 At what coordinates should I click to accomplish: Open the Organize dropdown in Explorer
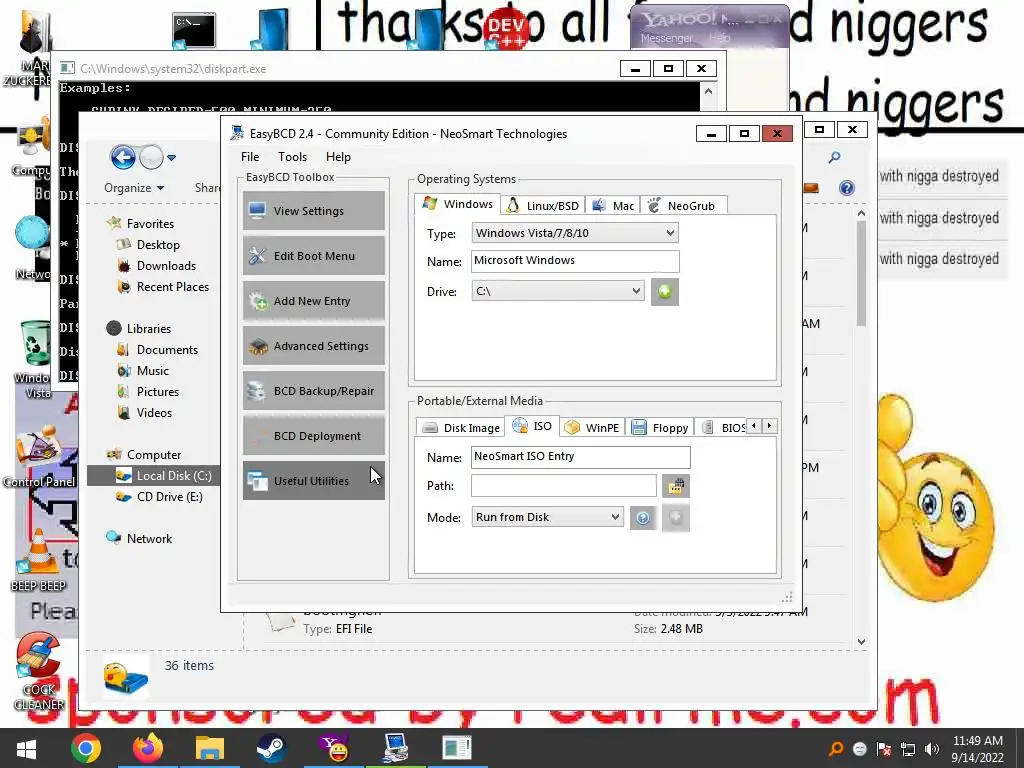tap(134, 188)
